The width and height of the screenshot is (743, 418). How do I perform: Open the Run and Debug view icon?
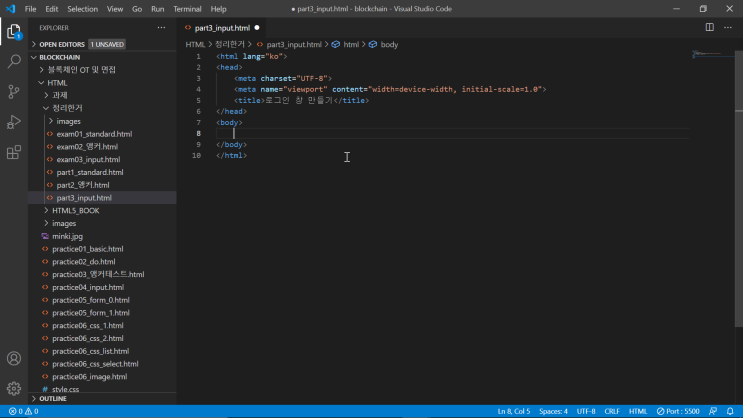14,122
